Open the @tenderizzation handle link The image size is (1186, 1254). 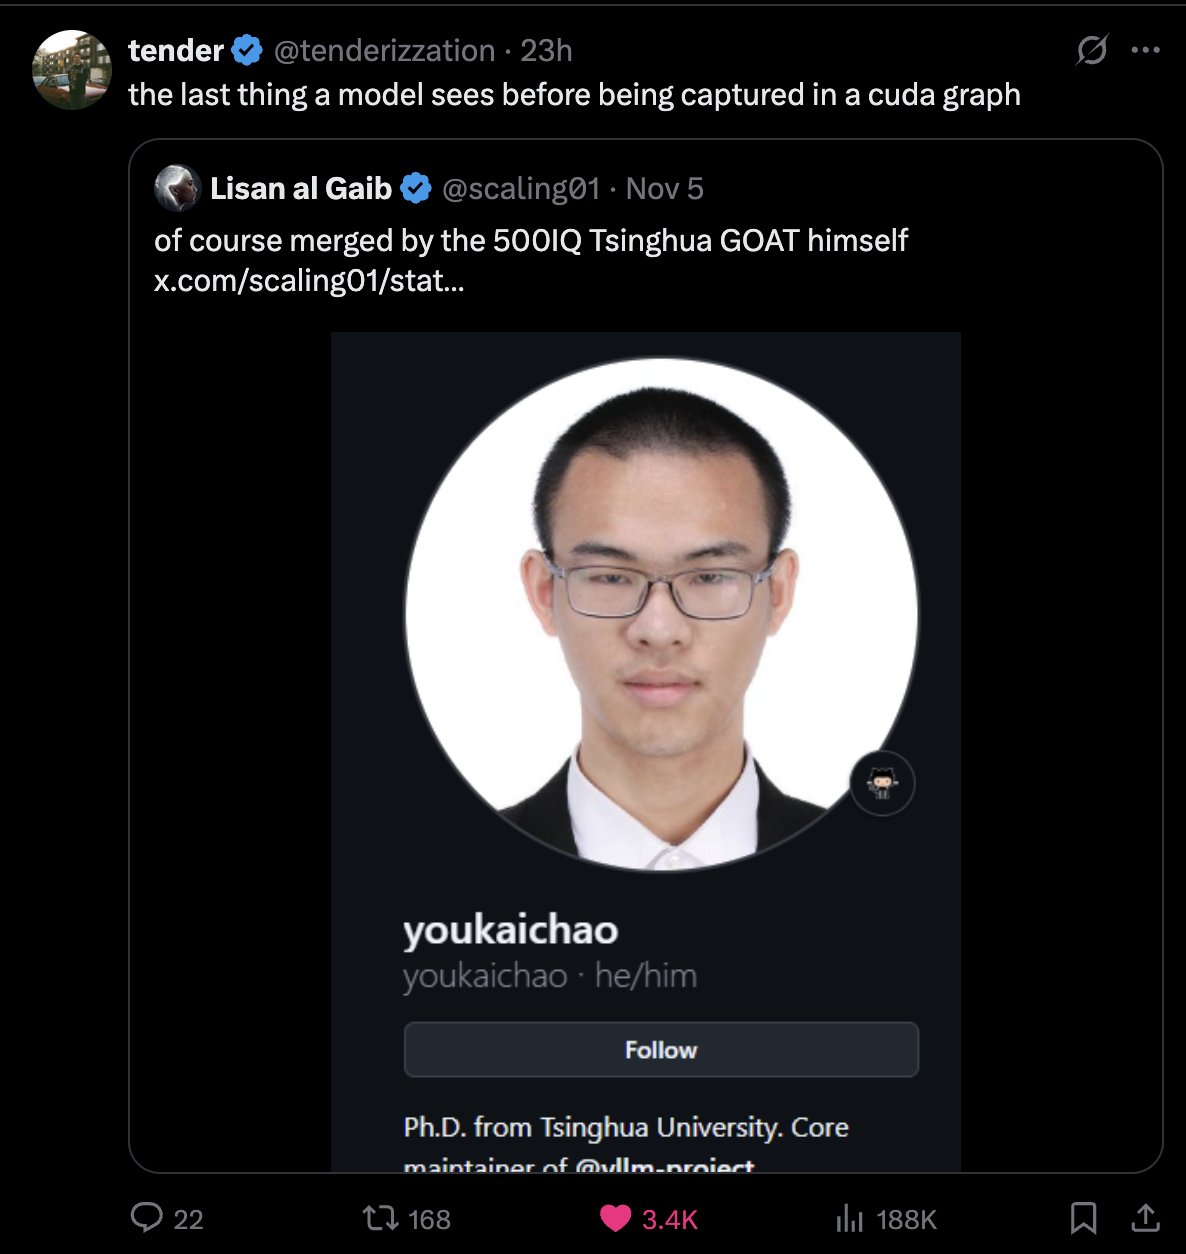point(384,50)
